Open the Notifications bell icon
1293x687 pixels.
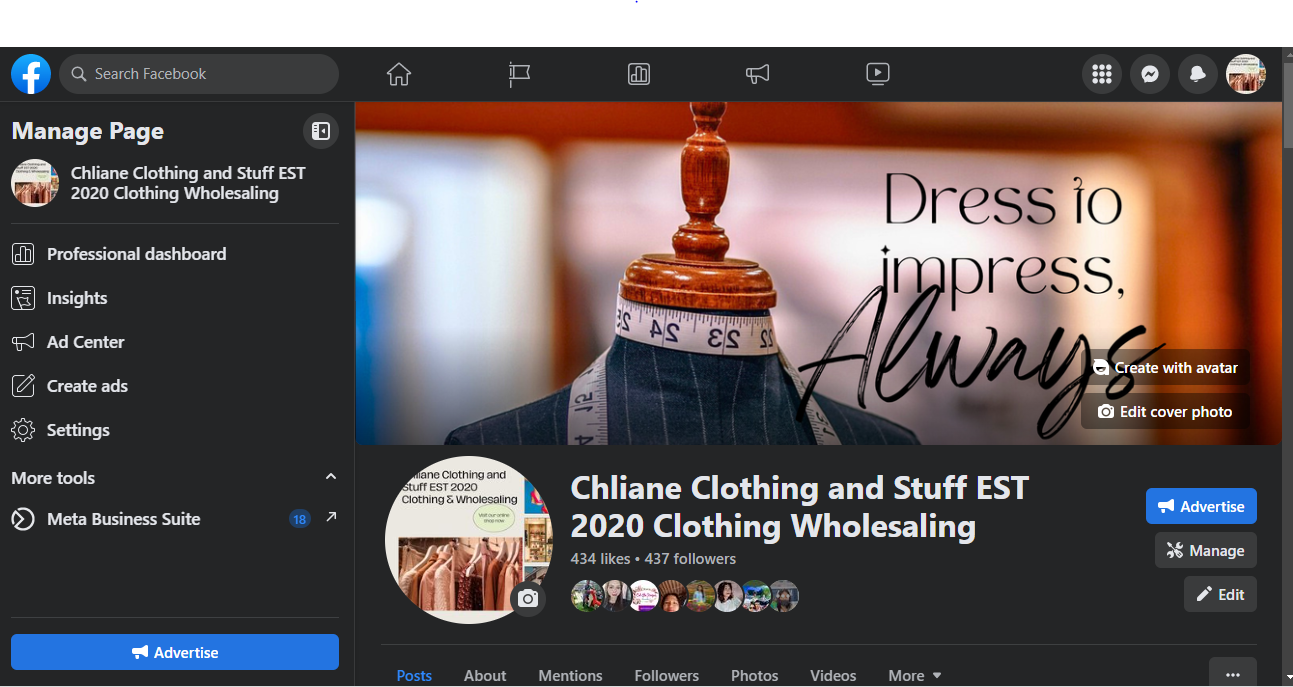(x=1198, y=74)
